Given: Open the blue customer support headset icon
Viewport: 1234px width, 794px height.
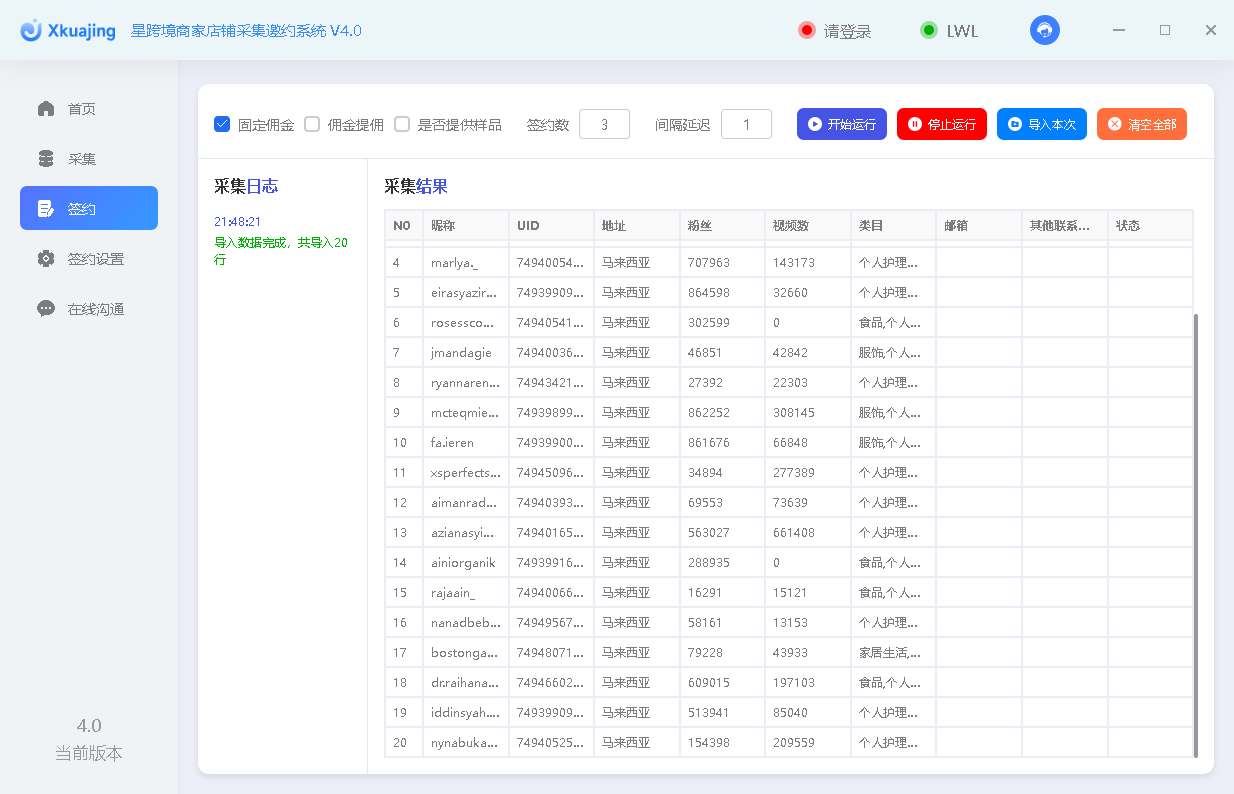Looking at the screenshot, I should click(1045, 30).
